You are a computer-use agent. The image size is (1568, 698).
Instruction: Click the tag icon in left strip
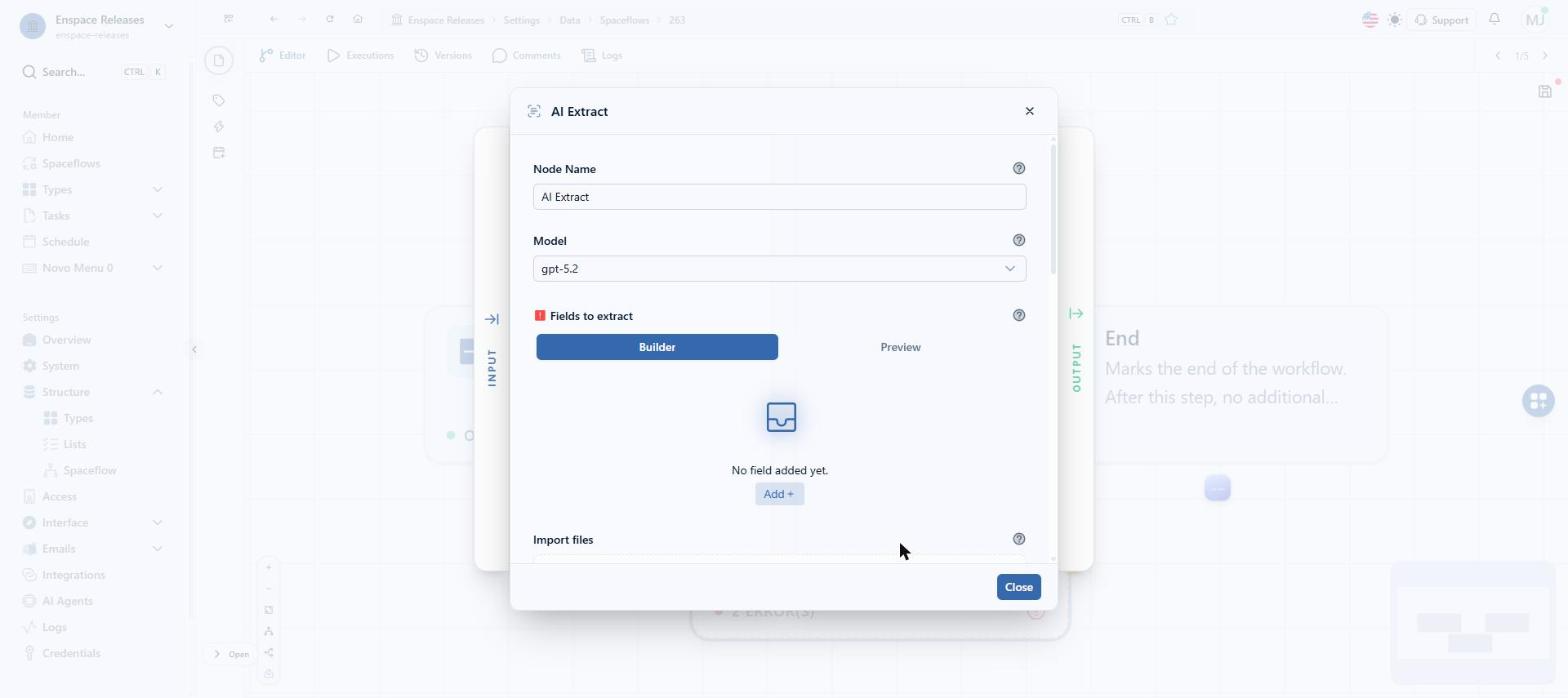pyautogui.click(x=219, y=101)
